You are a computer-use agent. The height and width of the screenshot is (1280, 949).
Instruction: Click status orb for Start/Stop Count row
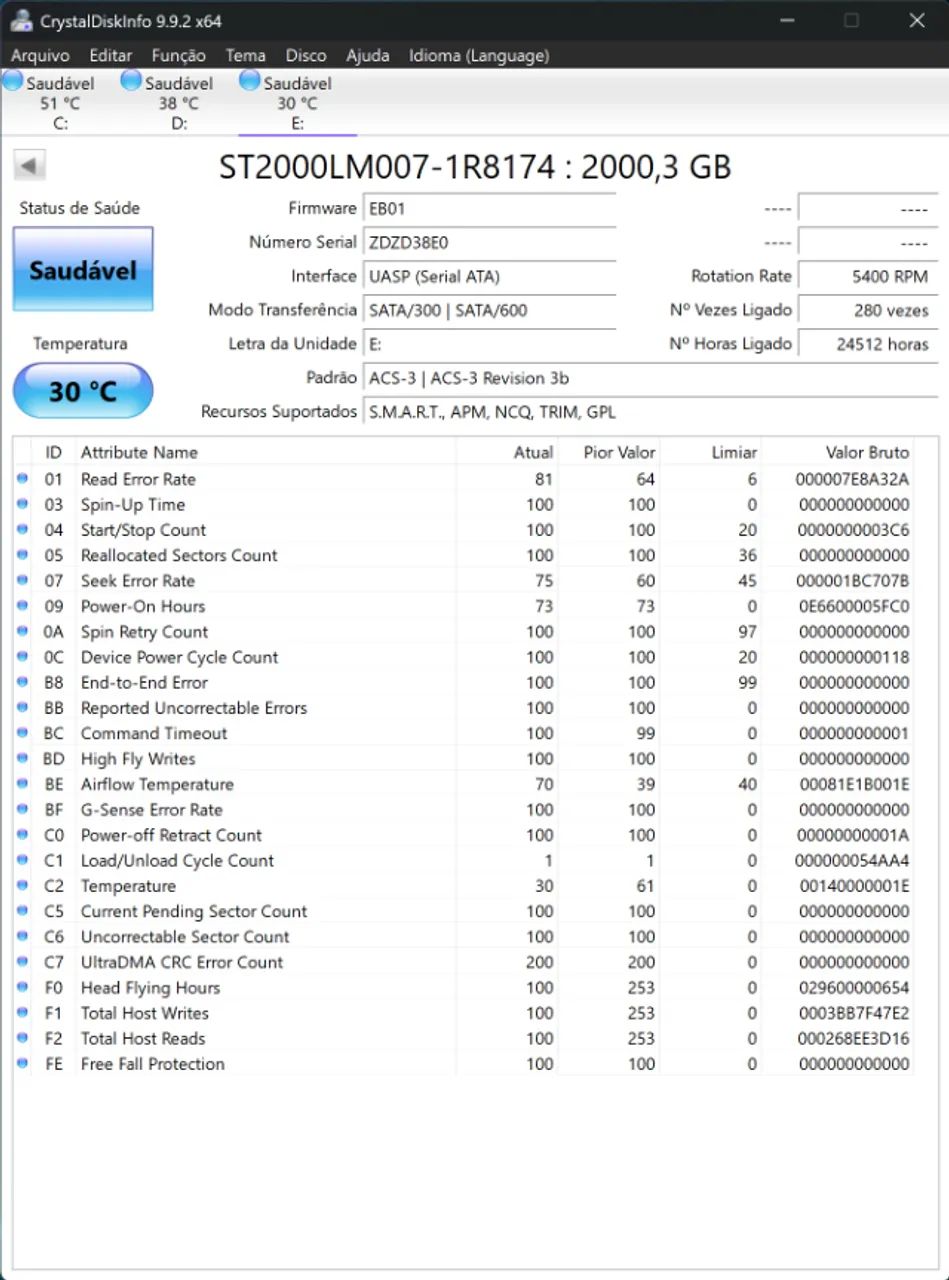click(x=23, y=530)
